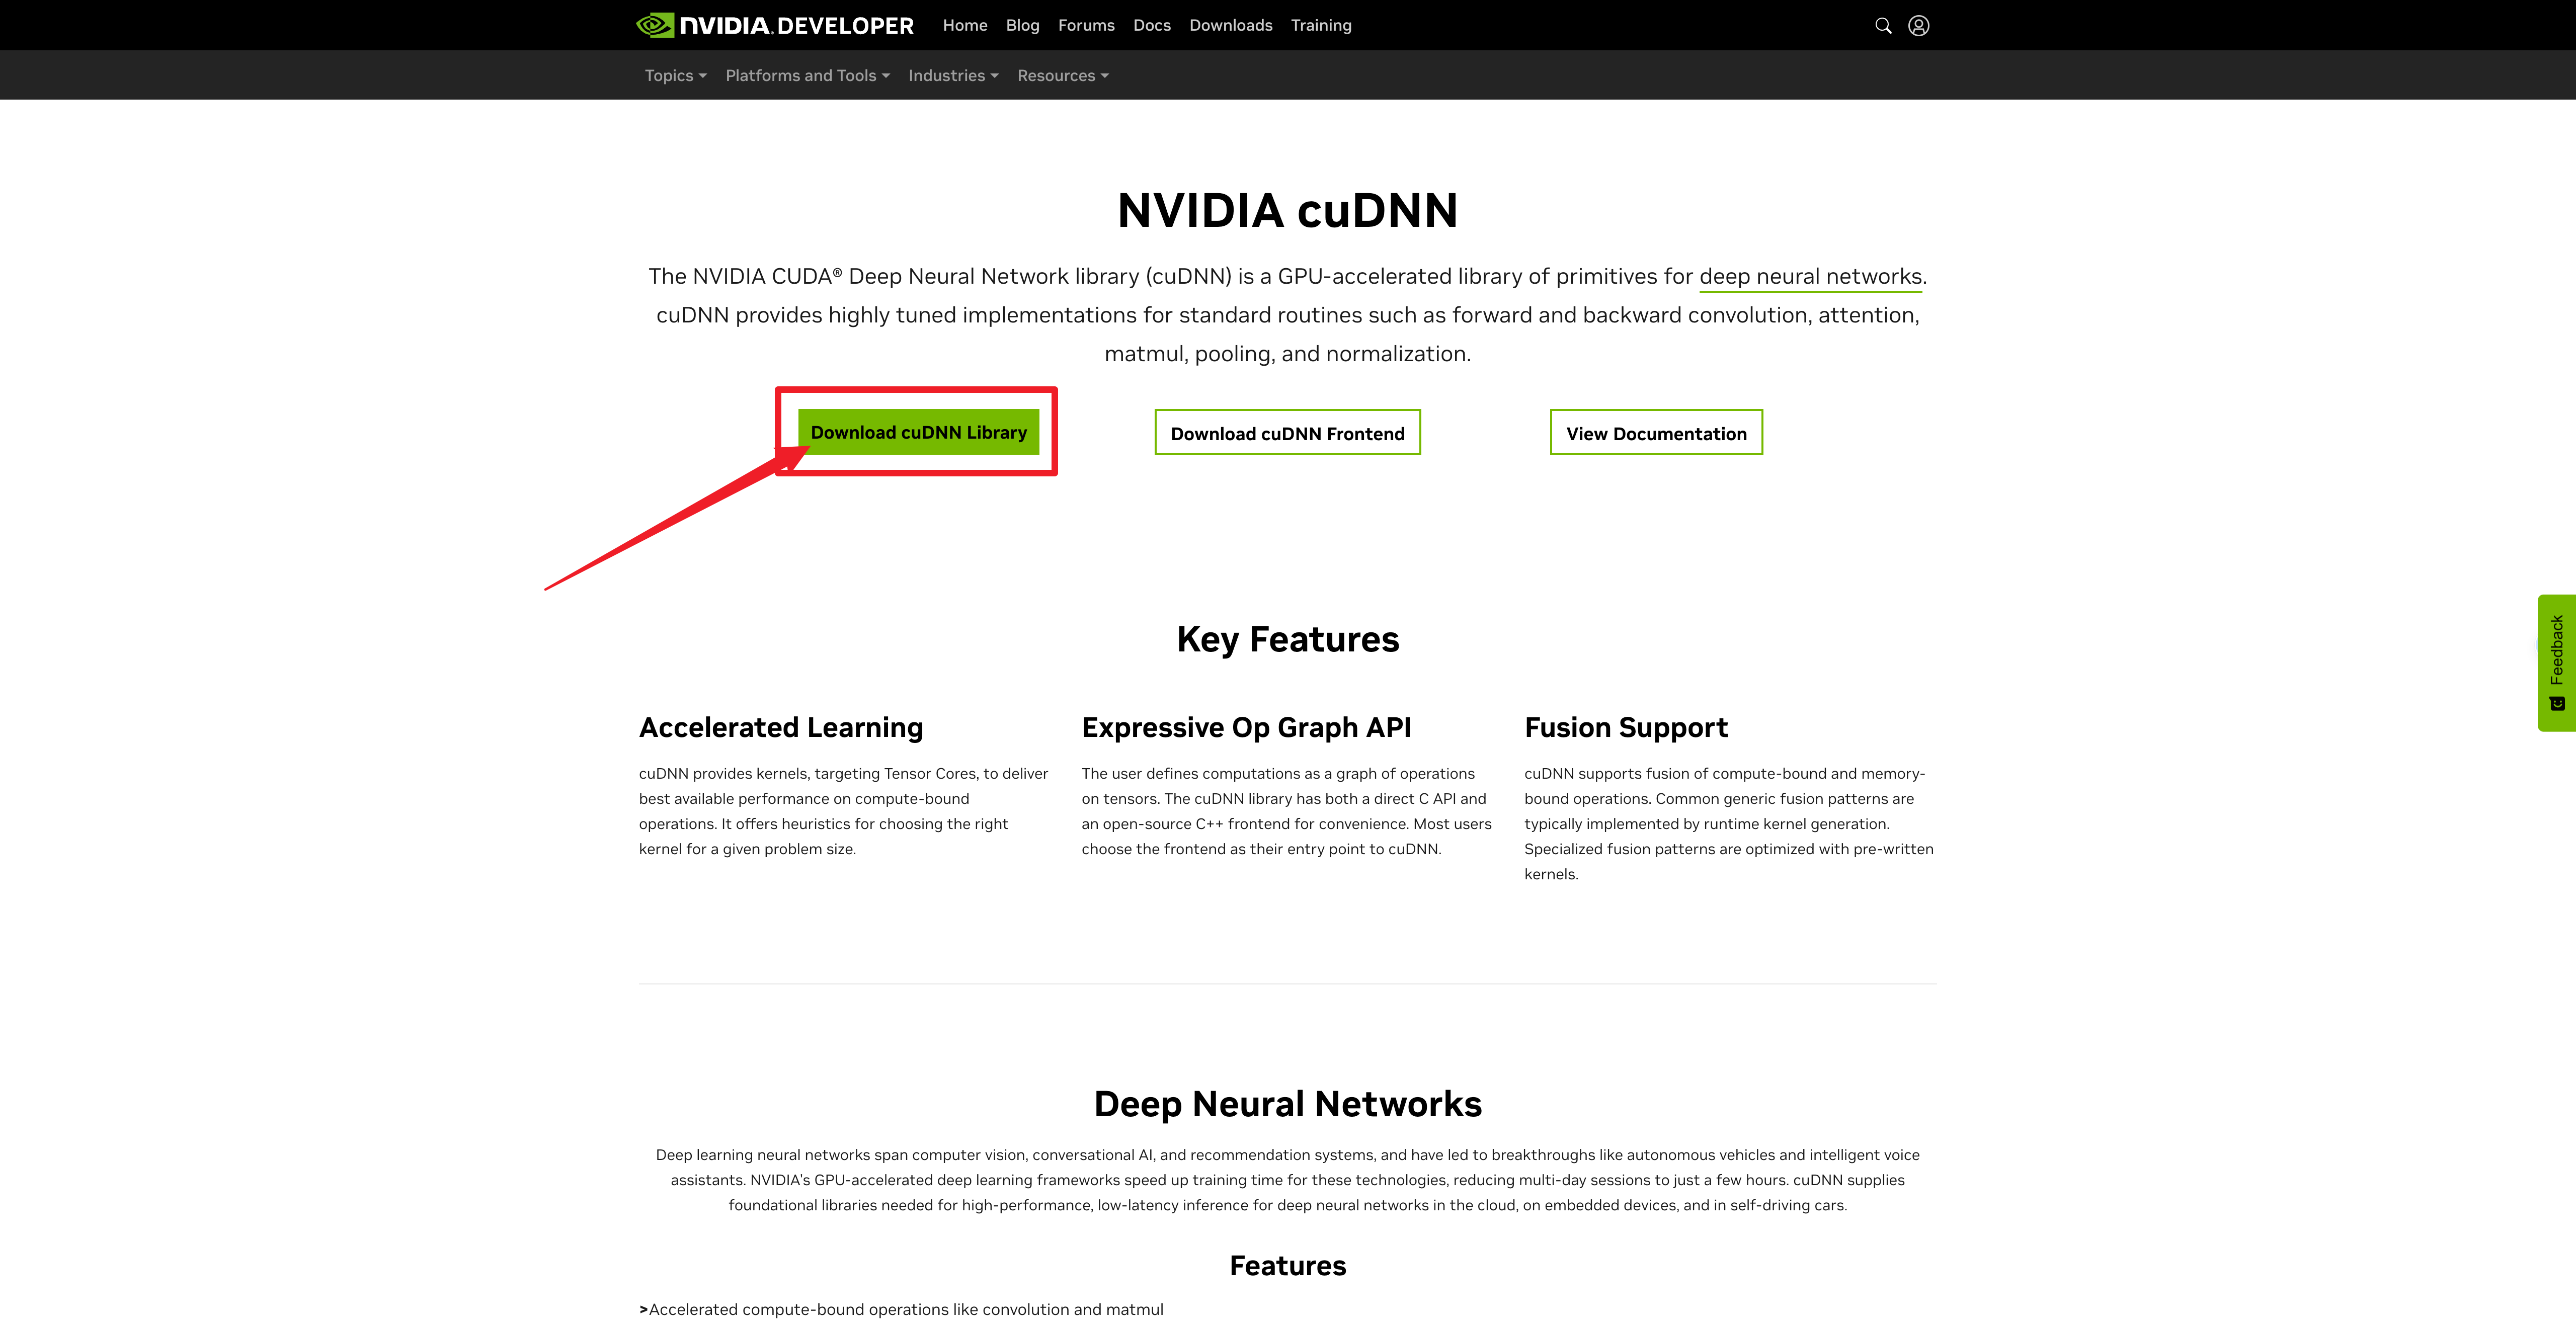This screenshot has height=1326, width=2576.
Task: Click the NVIDIA cuDNN page title
Action: coord(1288,210)
